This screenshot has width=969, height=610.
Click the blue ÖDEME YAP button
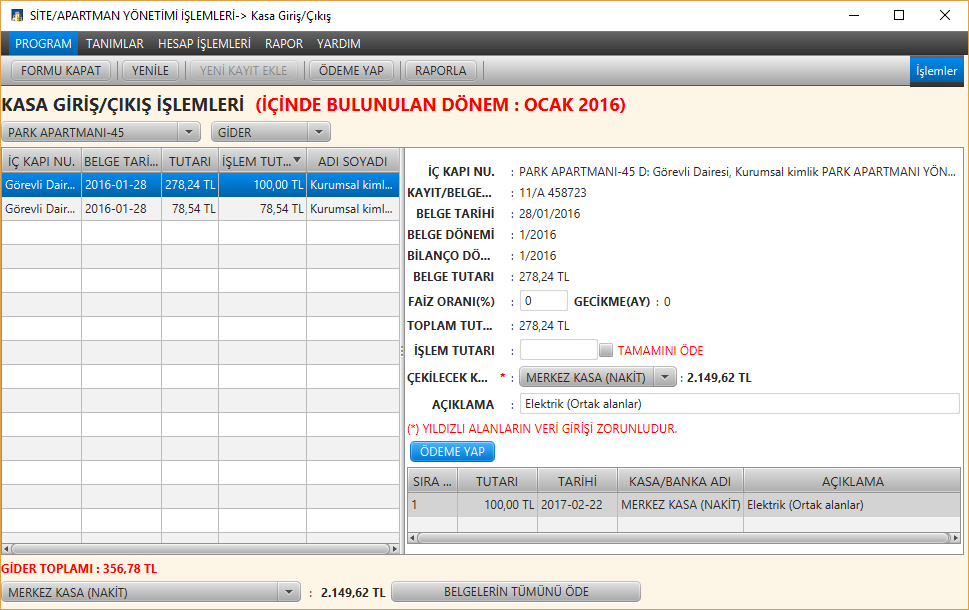(x=451, y=451)
